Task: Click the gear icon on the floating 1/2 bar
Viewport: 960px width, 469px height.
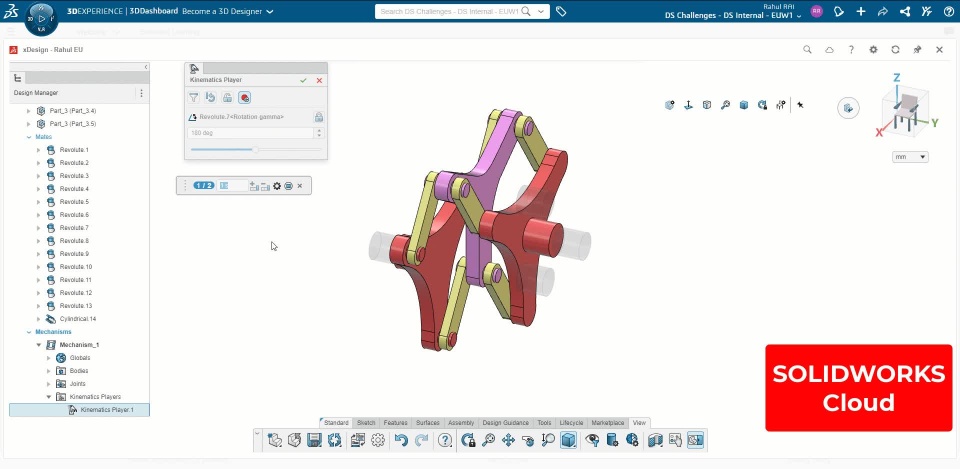Action: coord(277,186)
